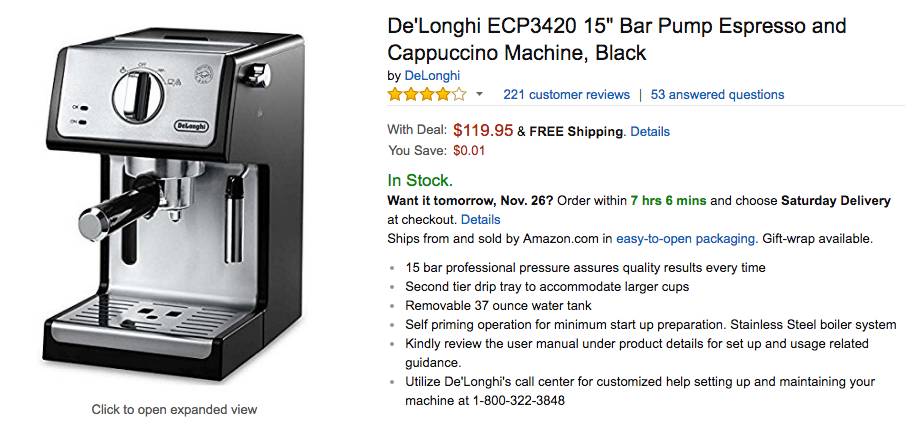Image resolution: width=922 pixels, height=428 pixels.
Task: Follow the easy-to-open packaging link
Action: point(686,239)
